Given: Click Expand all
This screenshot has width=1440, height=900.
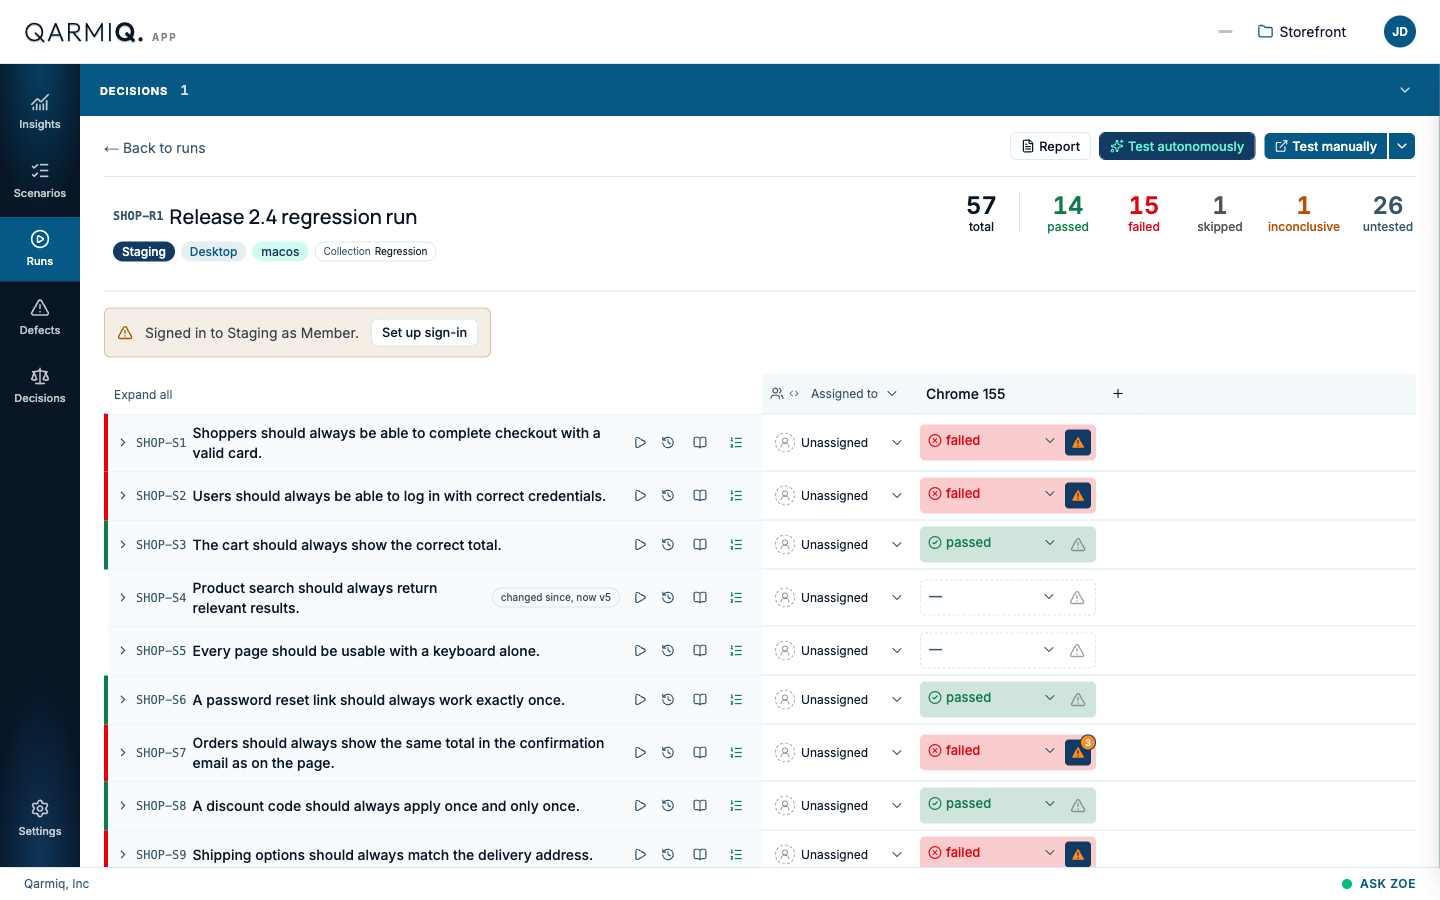Looking at the screenshot, I should pos(143,395).
